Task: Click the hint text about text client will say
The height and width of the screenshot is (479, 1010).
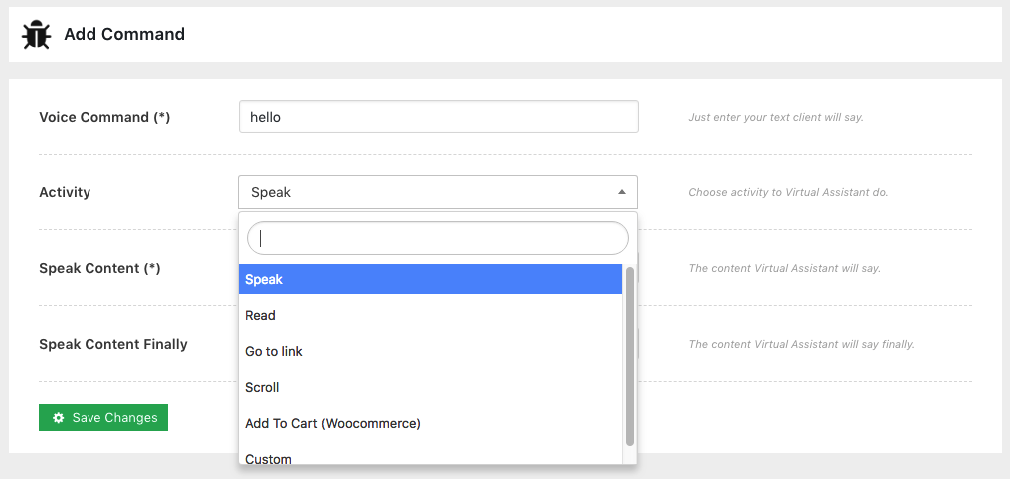Action: (776, 118)
